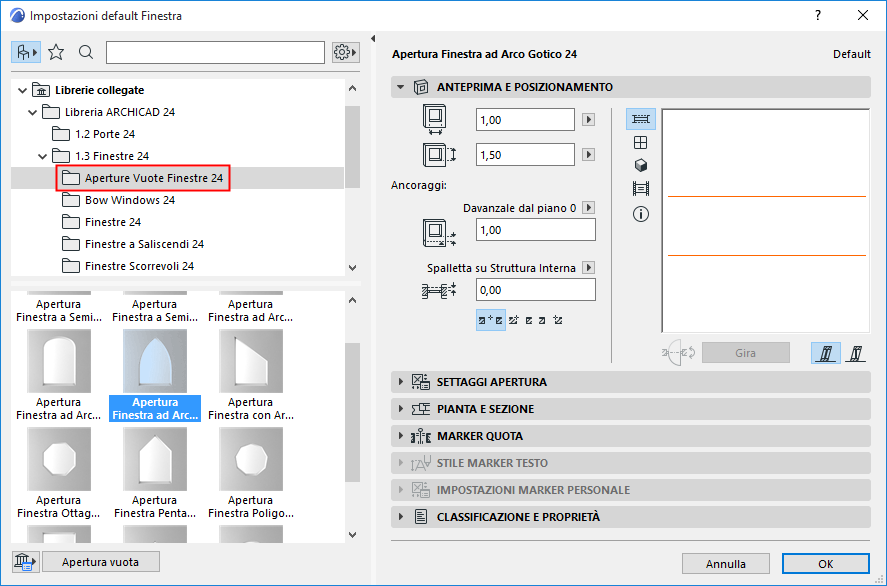
Task: Open width options arrow next to 1,00
Action: click(588, 120)
